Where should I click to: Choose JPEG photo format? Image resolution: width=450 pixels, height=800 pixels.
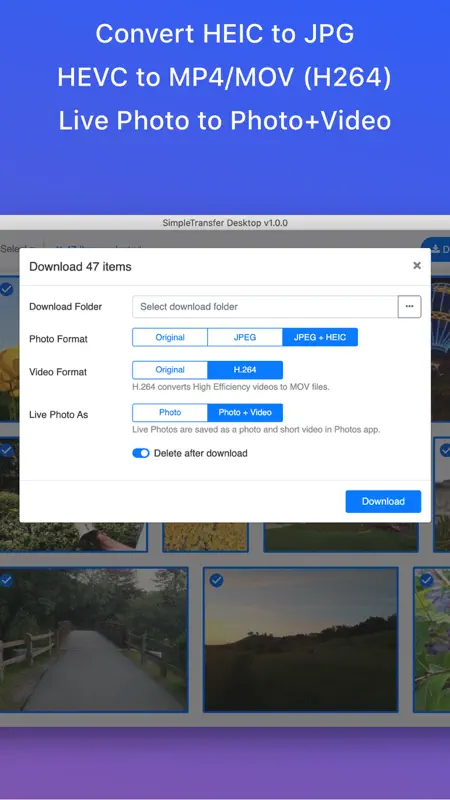pyautogui.click(x=245, y=337)
